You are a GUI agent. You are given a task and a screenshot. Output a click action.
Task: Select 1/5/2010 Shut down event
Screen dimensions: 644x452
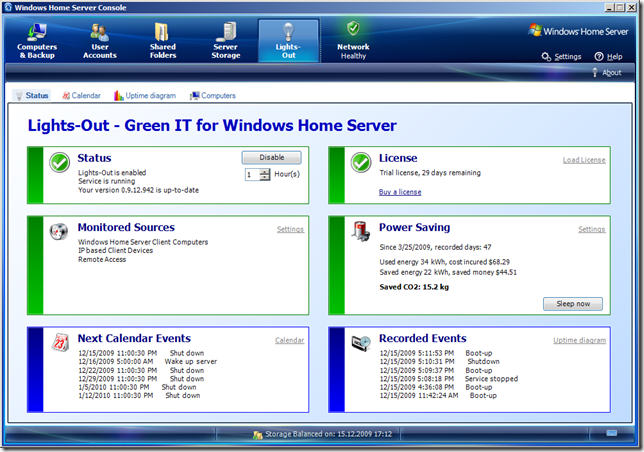[x=137, y=387]
